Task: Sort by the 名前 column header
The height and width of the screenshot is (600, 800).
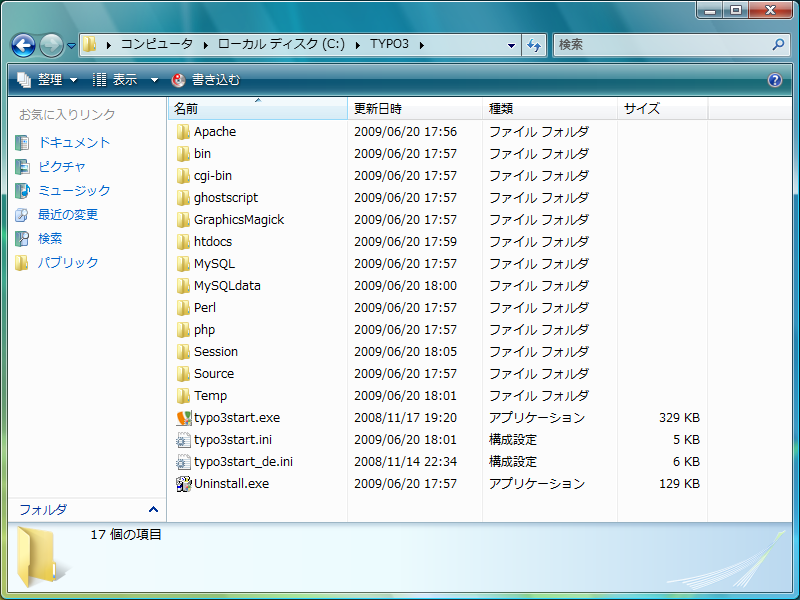Action: click(x=258, y=108)
